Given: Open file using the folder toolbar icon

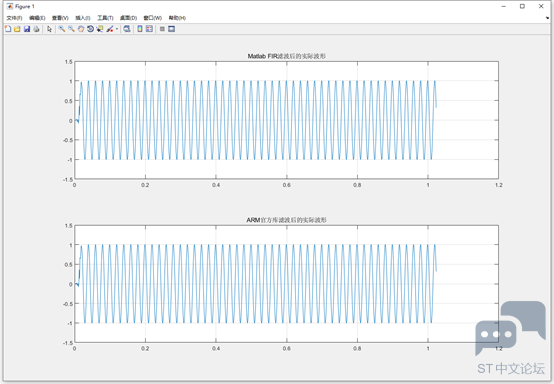Looking at the screenshot, I should pos(17,29).
